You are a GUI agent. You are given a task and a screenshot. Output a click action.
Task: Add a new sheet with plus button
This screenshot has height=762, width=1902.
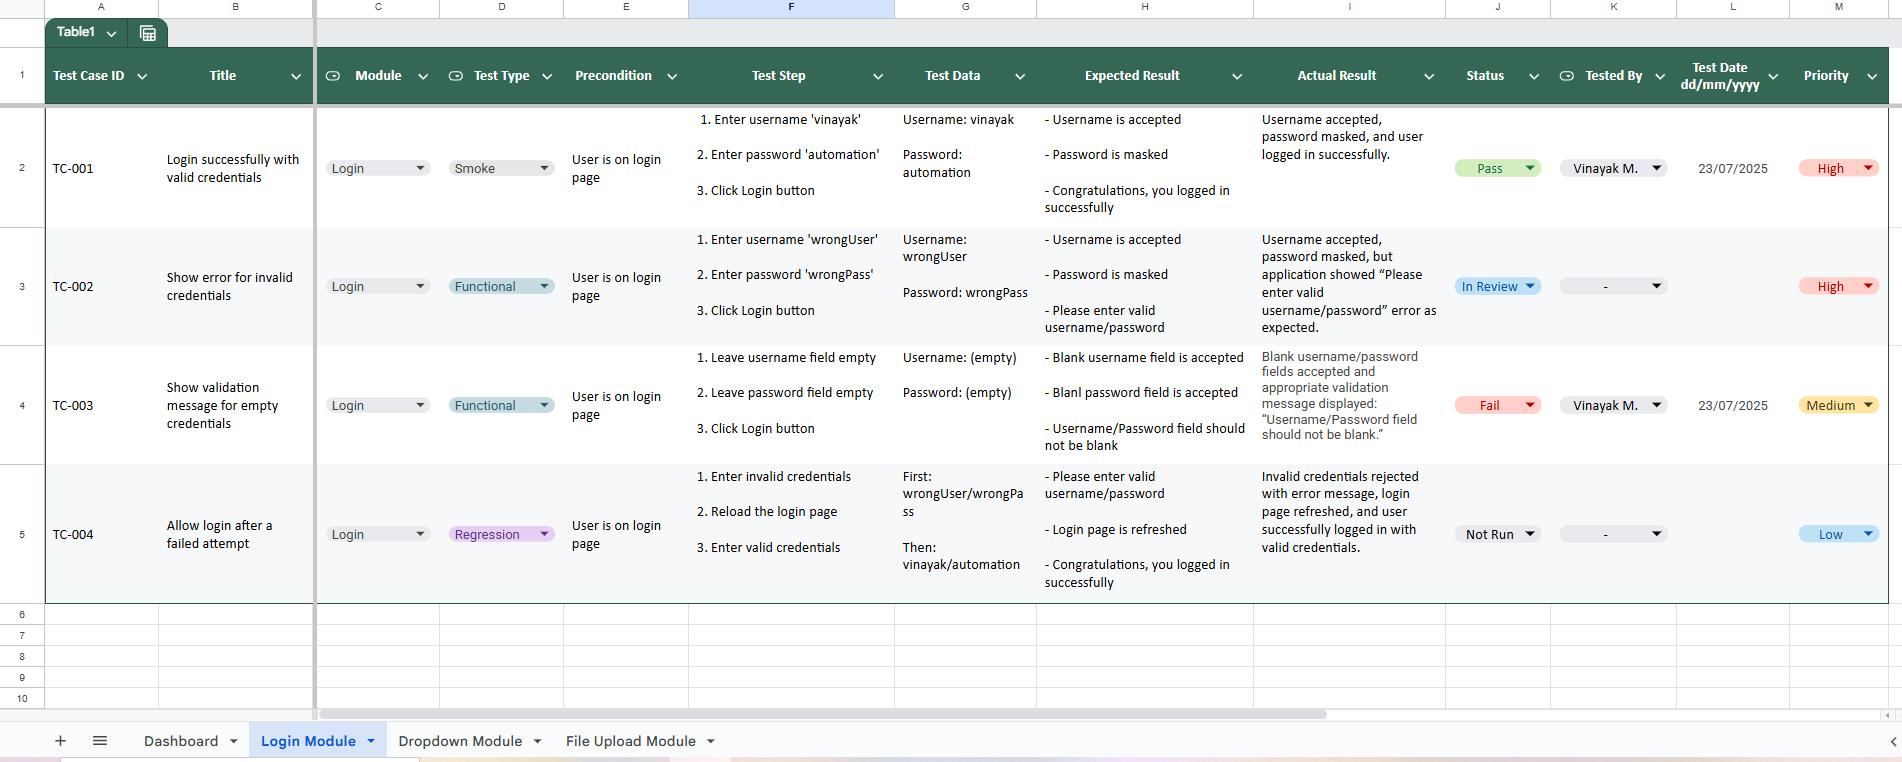60,741
